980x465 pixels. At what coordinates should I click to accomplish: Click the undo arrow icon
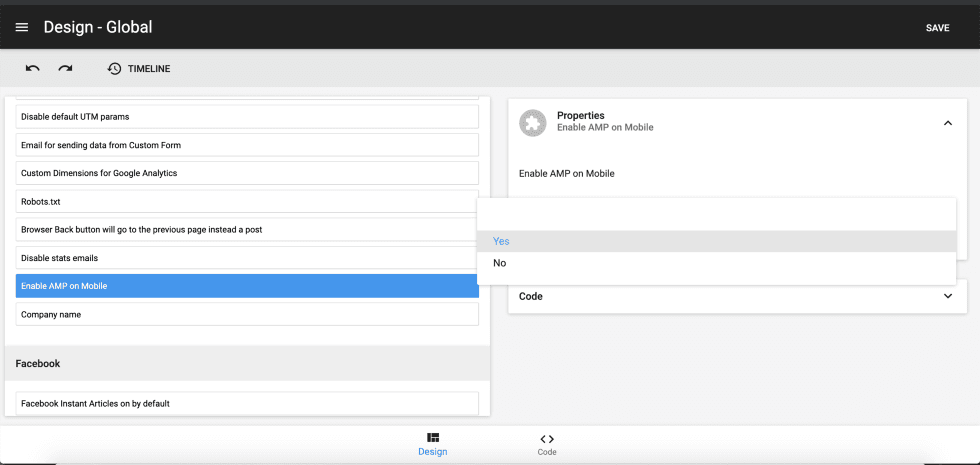pos(33,68)
